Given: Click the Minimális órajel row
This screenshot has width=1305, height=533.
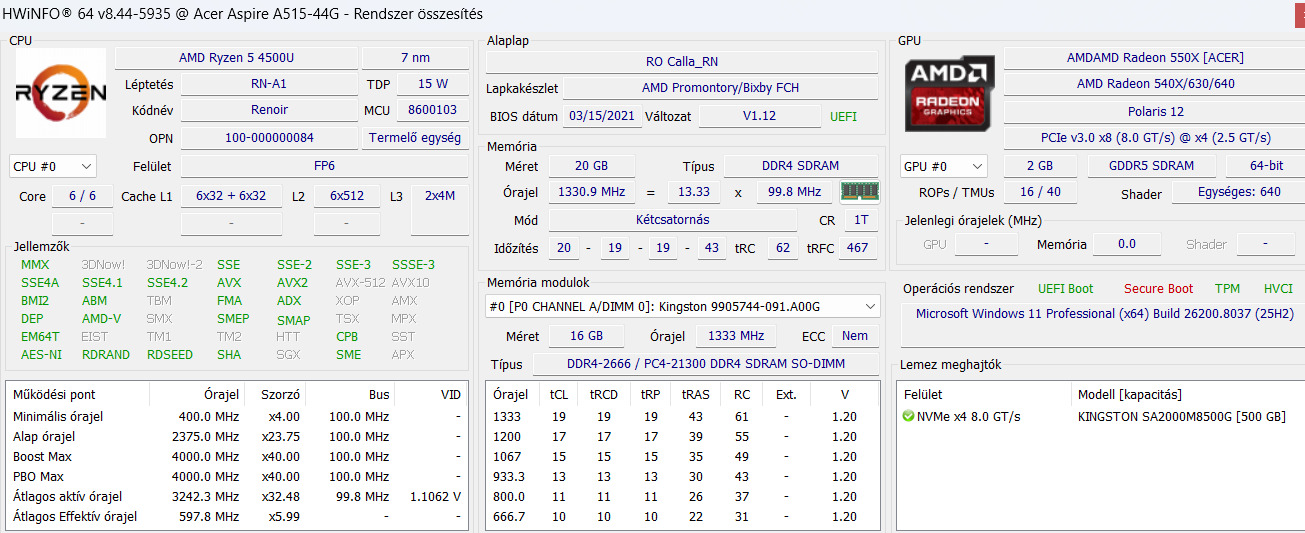Looking at the screenshot, I should coord(237,416).
